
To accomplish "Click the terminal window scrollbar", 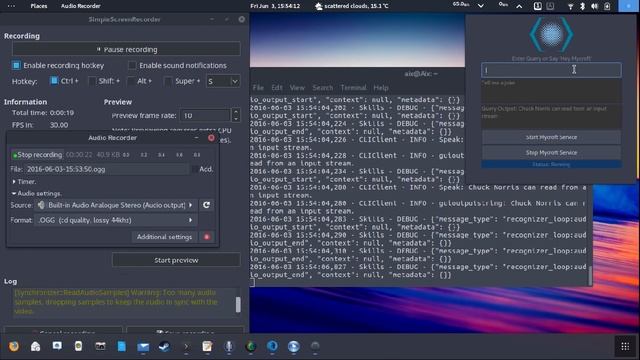I will [x=590, y=276].
